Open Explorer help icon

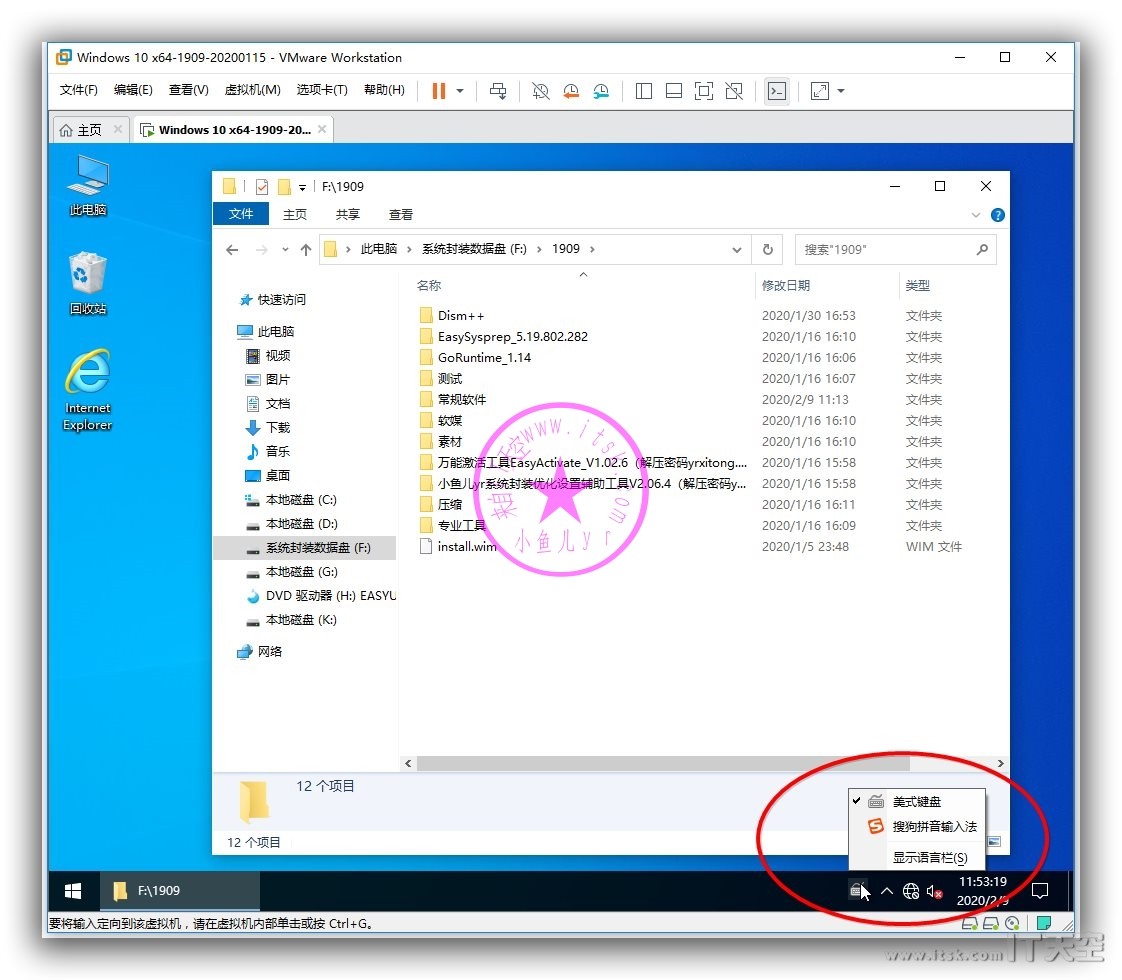[x=997, y=215]
